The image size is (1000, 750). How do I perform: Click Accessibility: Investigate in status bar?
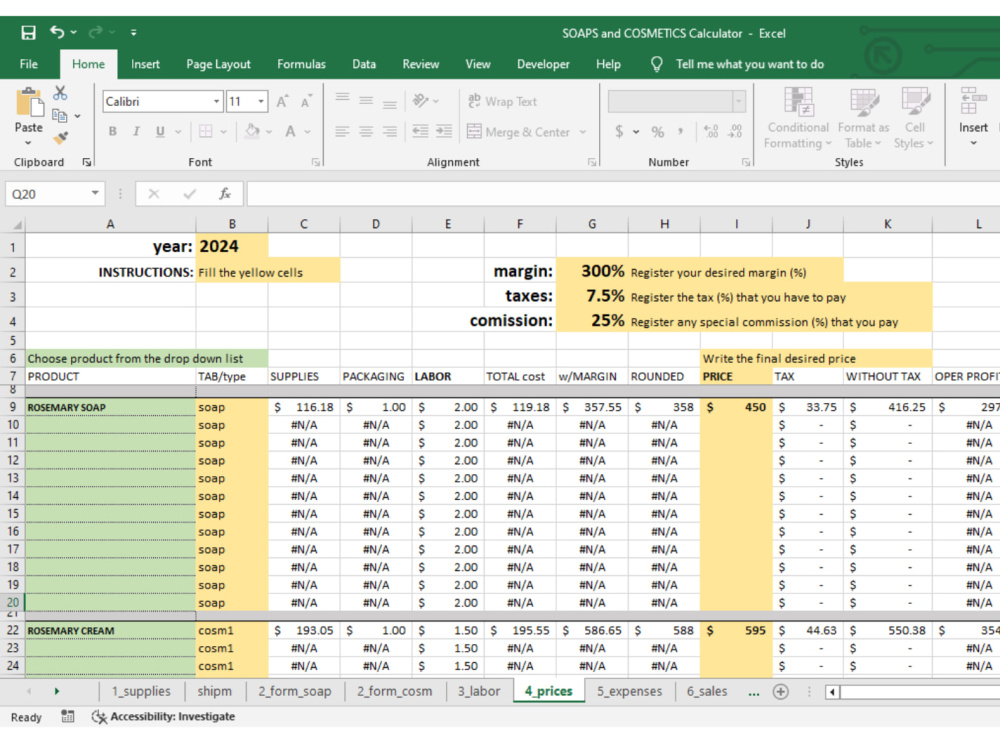pyautogui.click(x=164, y=717)
